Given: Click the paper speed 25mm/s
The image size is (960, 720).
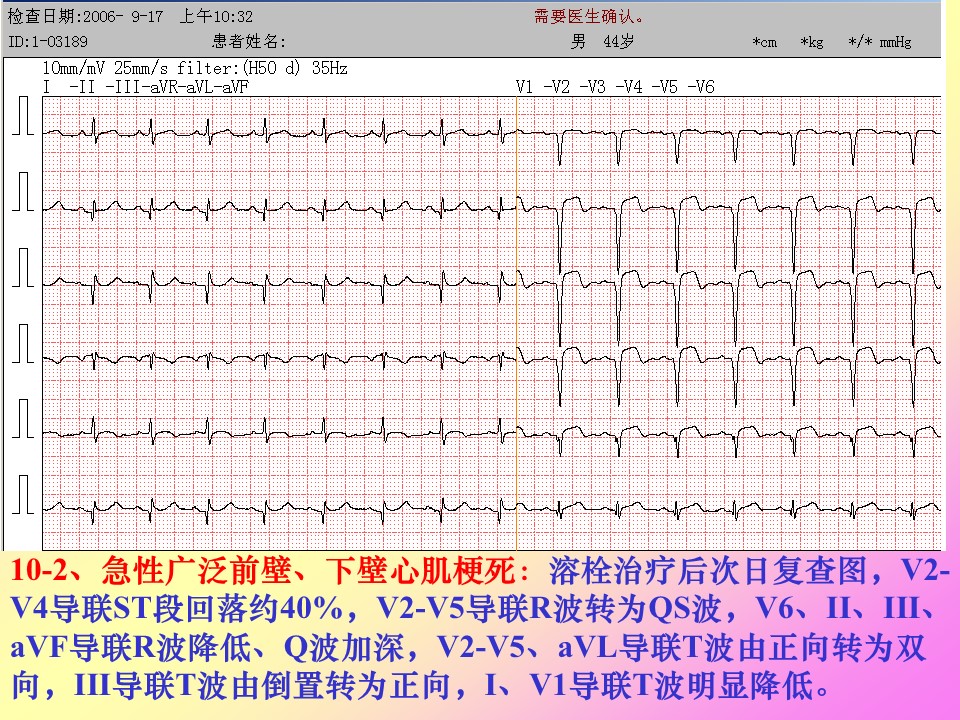Looking at the screenshot, I should 143,68.
